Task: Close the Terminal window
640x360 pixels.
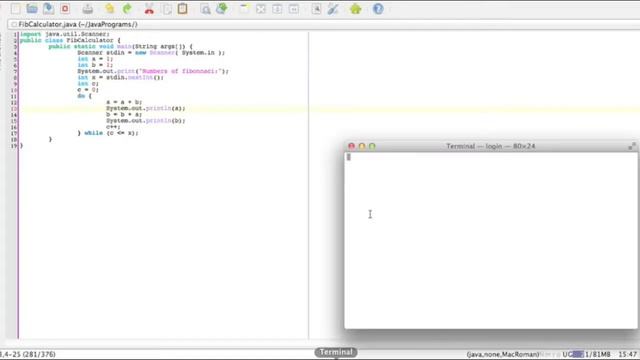Action: point(351,146)
